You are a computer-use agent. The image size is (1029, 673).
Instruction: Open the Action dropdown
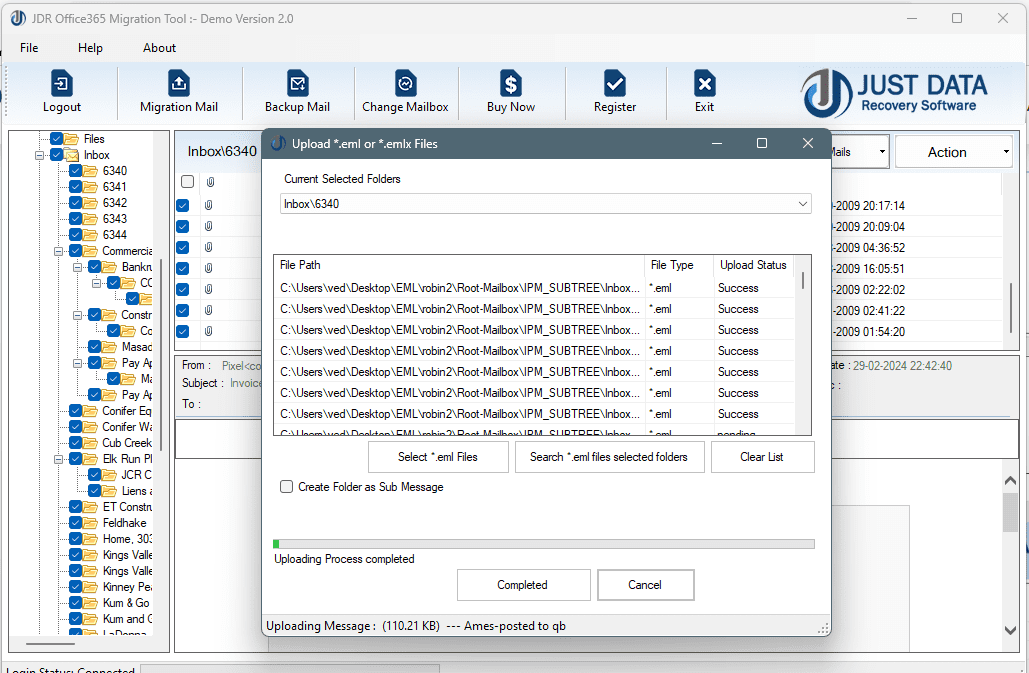click(952, 151)
